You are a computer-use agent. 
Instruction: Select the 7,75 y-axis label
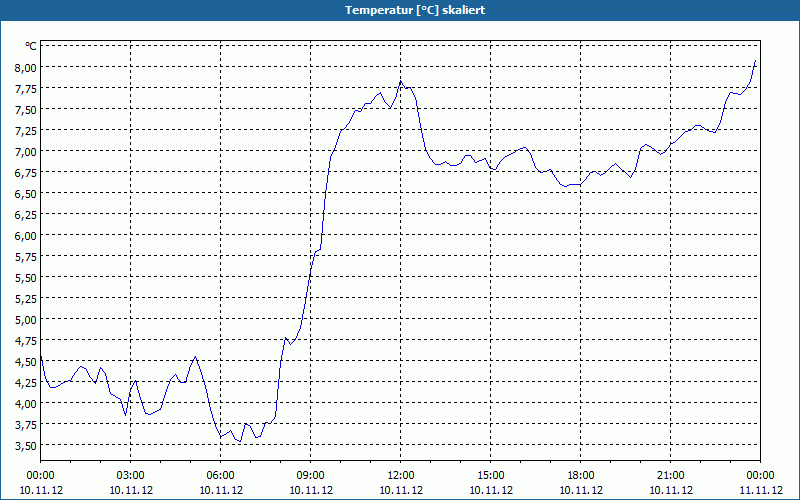26,88
